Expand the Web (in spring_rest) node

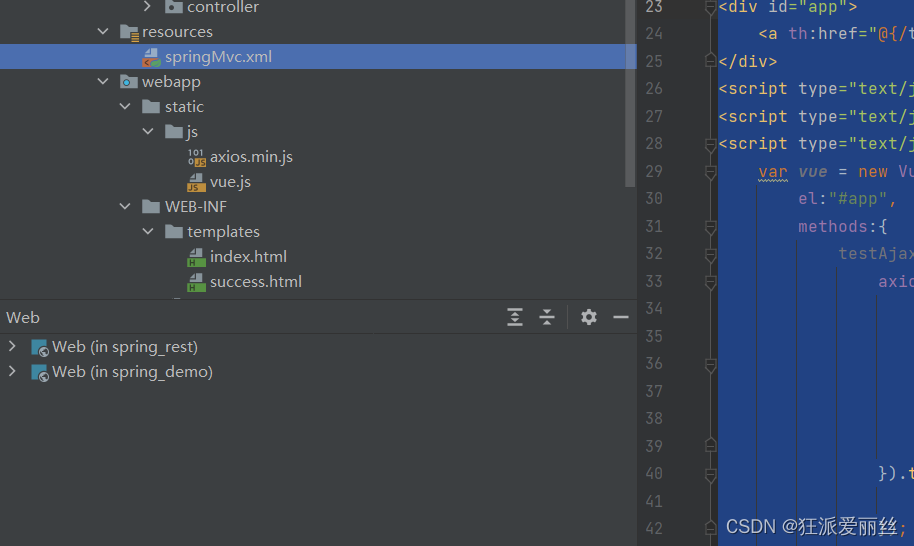tap(12, 346)
